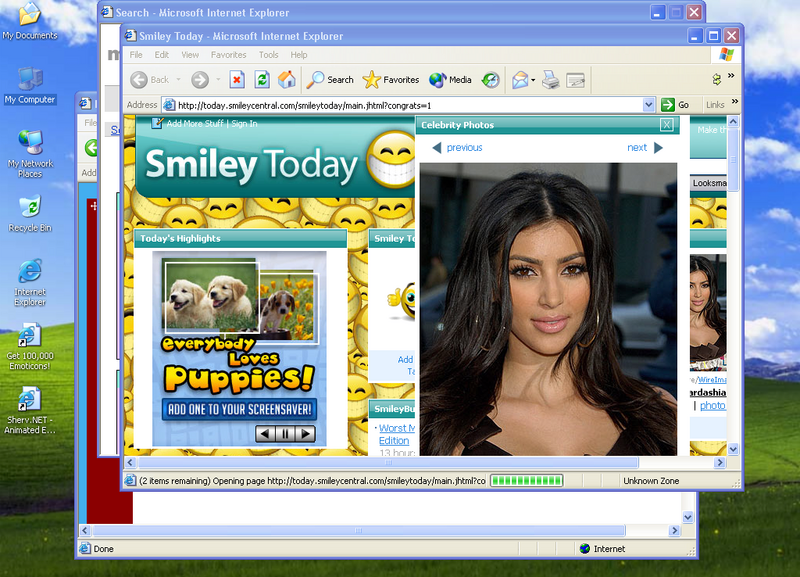Screen dimensions: 800x577
Task: Expand Links toolbar chevron
Action: pos(735,102)
